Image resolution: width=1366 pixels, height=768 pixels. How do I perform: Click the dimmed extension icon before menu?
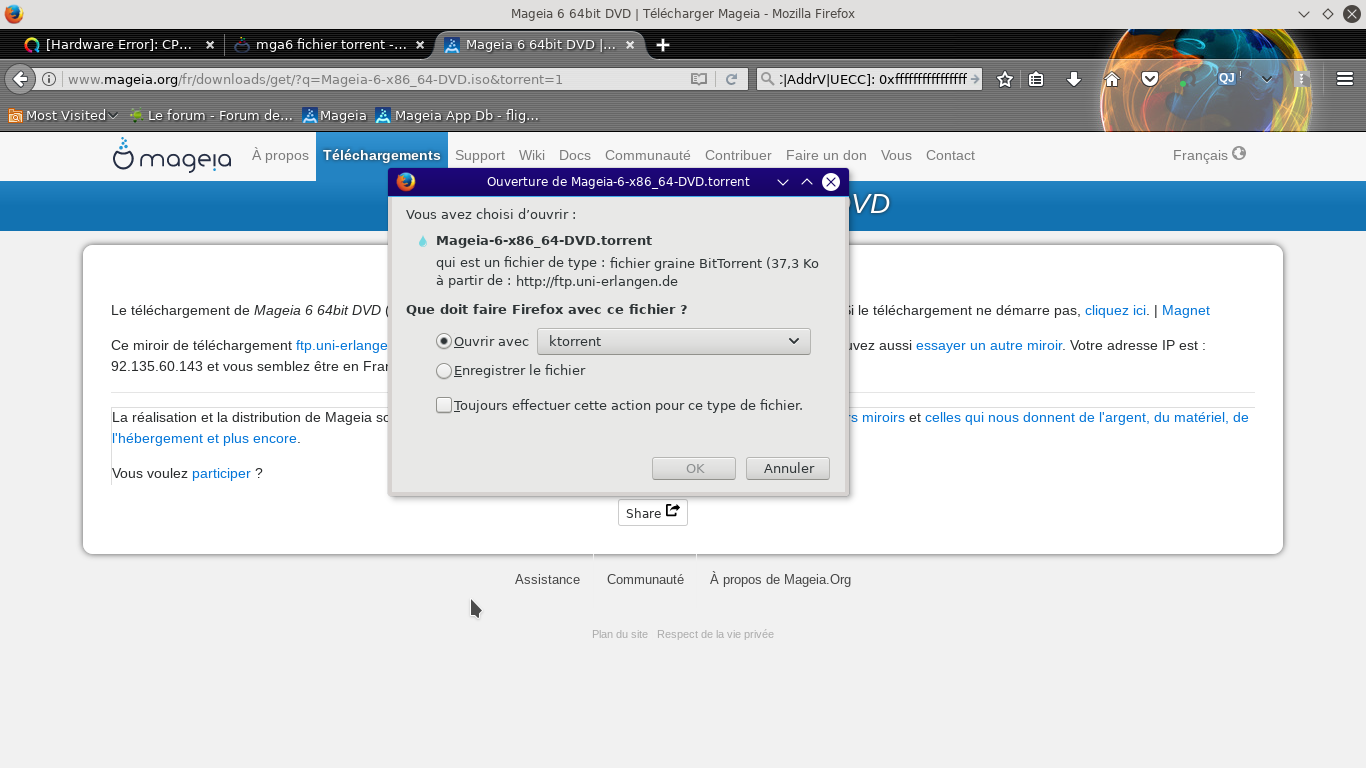coord(1301,79)
